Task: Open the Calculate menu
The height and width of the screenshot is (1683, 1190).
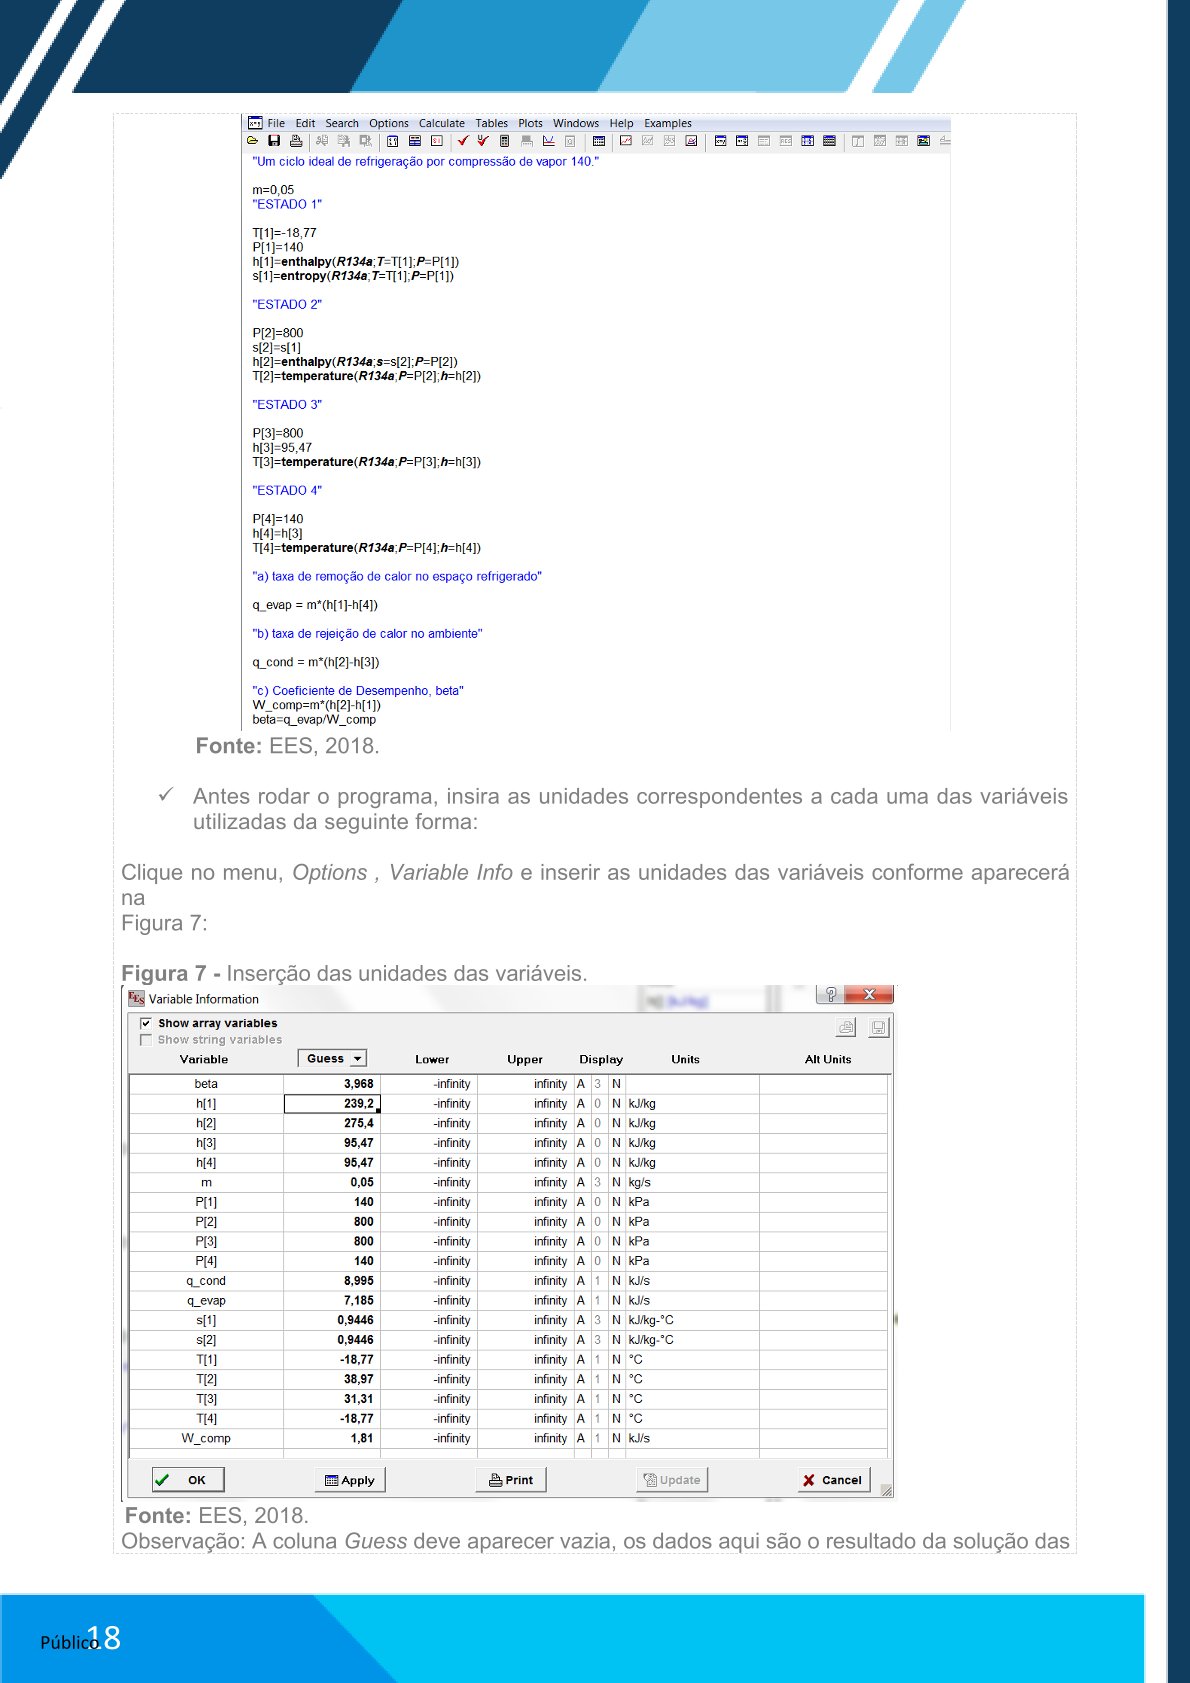Action: [442, 123]
